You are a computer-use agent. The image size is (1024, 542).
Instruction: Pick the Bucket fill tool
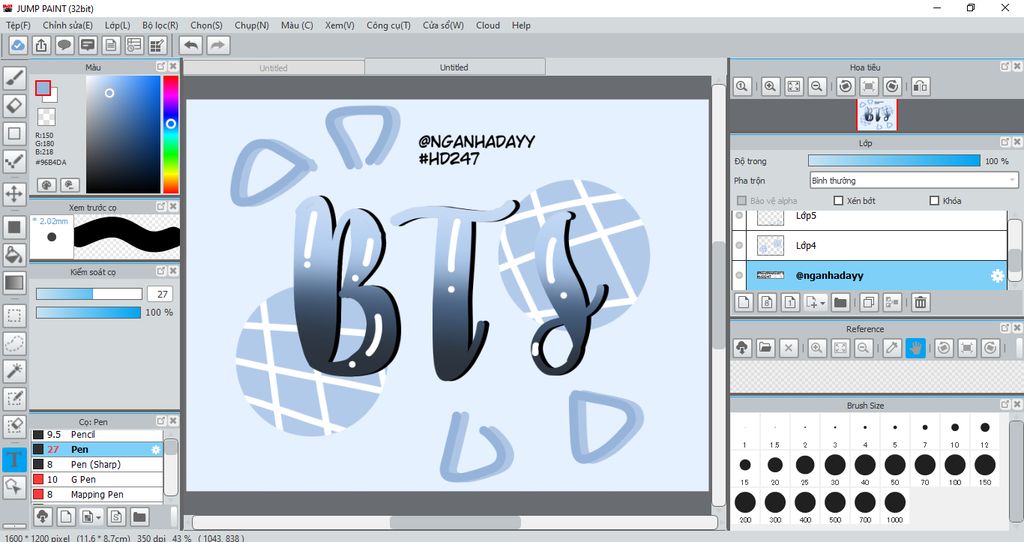pos(14,255)
